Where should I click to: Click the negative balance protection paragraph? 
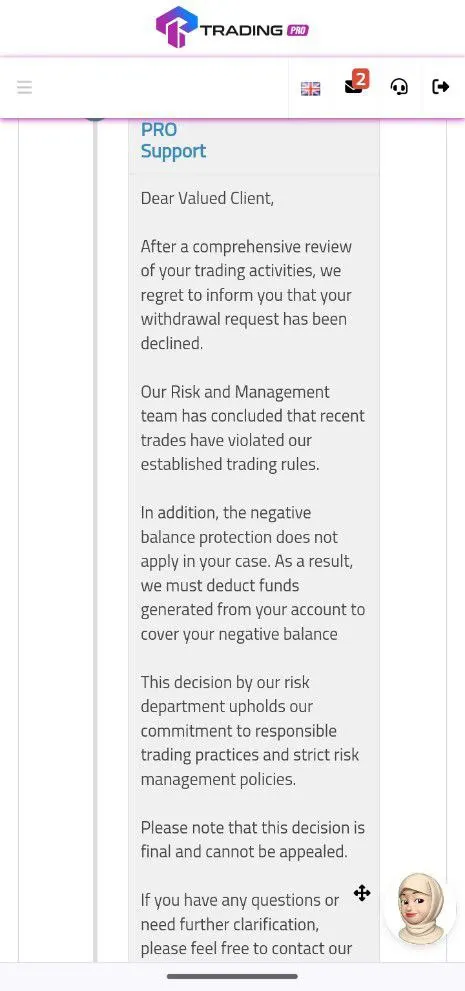point(253,573)
